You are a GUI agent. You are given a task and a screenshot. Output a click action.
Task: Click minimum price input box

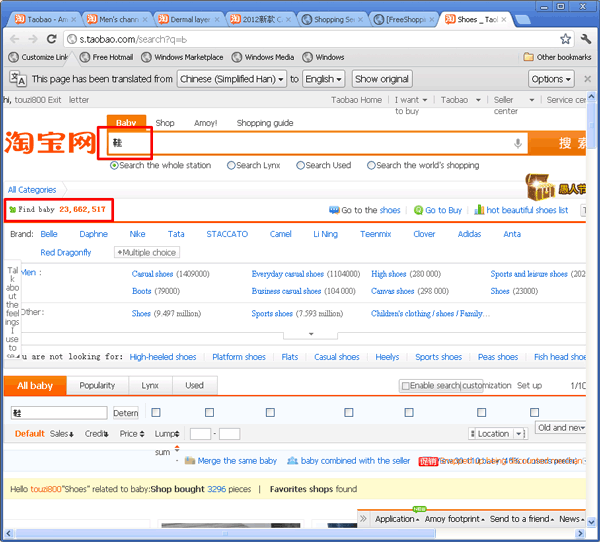[x=200, y=434]
